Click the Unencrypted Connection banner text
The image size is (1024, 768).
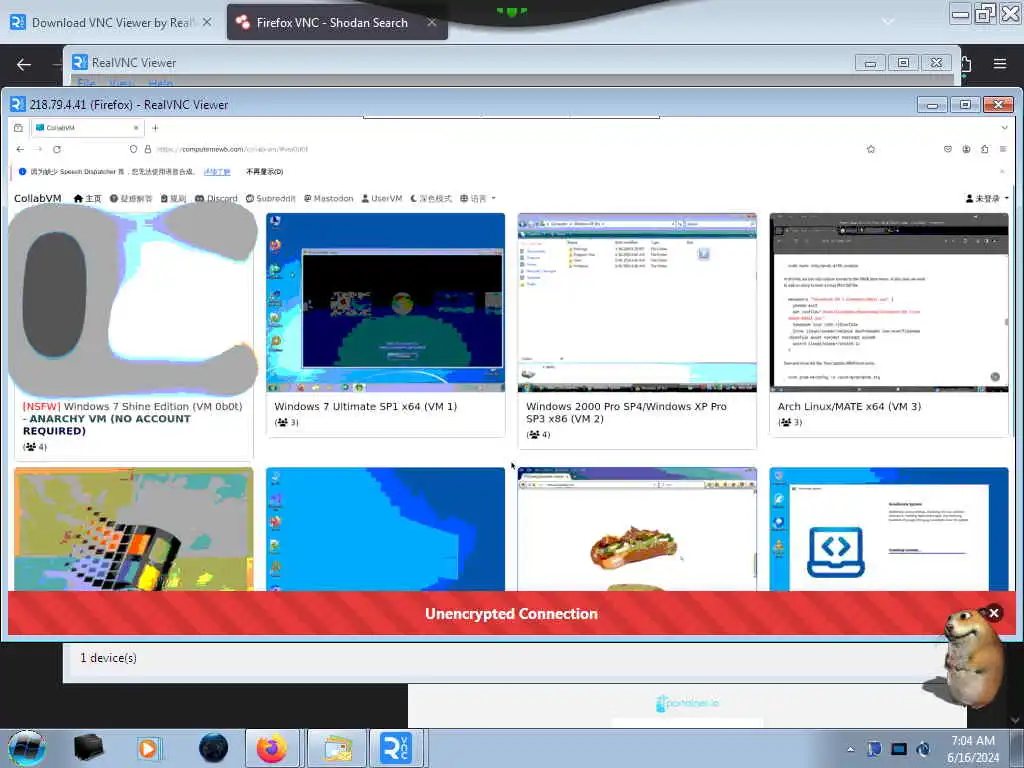tap(511, 614)
